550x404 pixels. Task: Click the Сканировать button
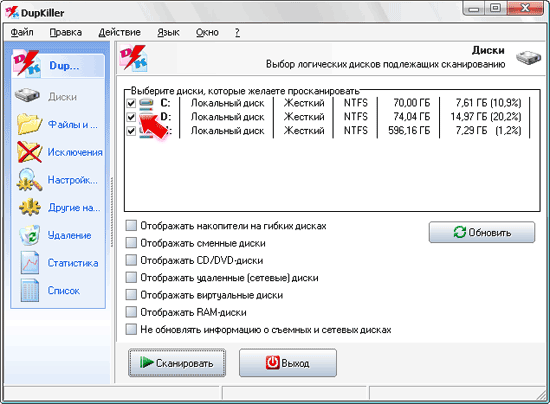coord(177,363)
